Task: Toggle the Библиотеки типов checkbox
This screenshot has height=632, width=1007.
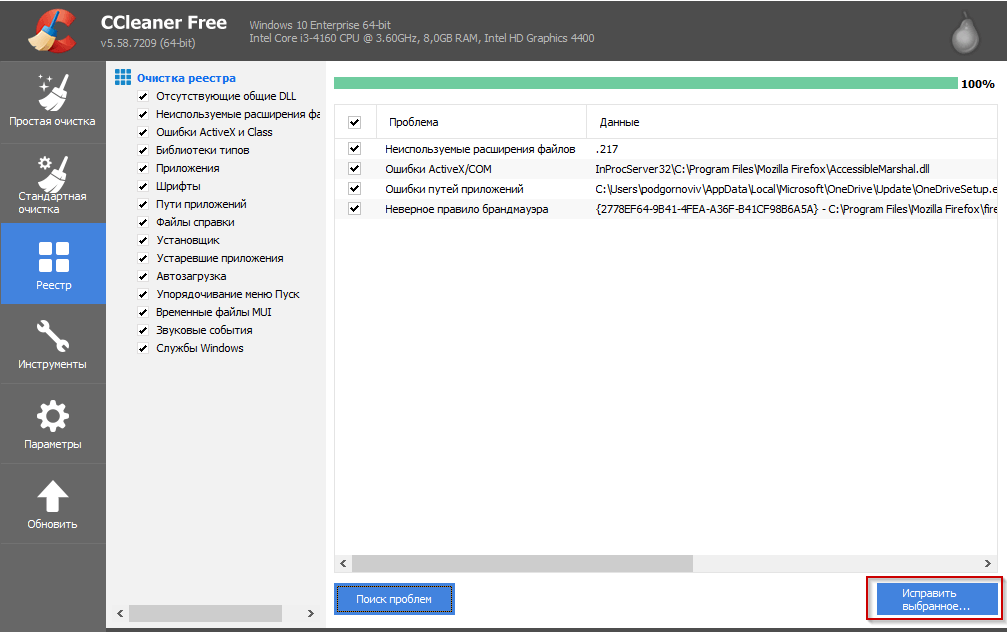Action: [143, 150]
